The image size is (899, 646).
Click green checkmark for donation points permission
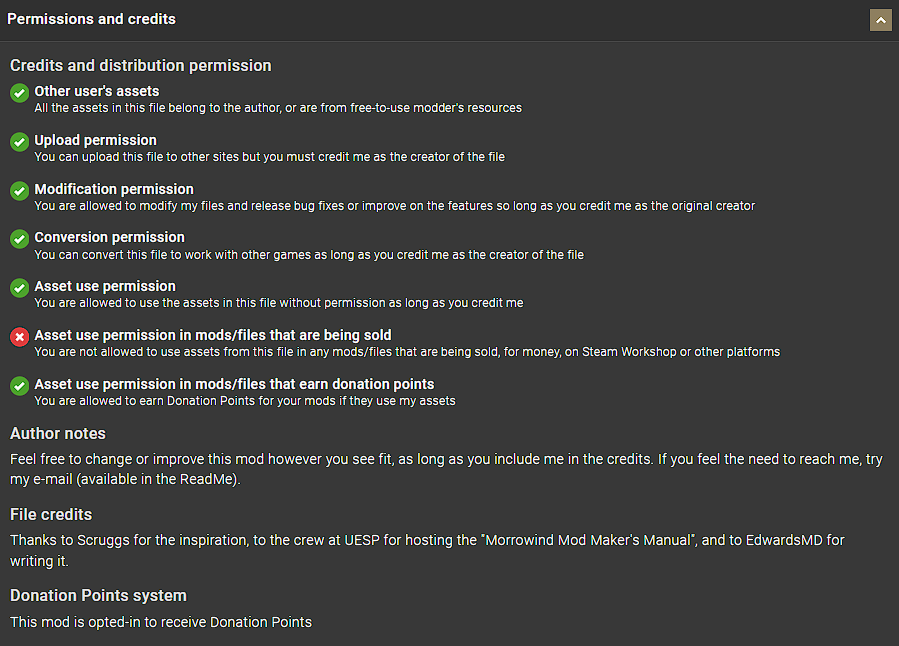point(19,386)
